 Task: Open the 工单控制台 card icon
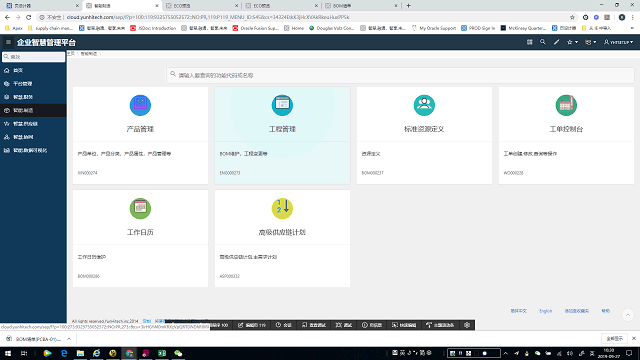click(x=566, y=105)
